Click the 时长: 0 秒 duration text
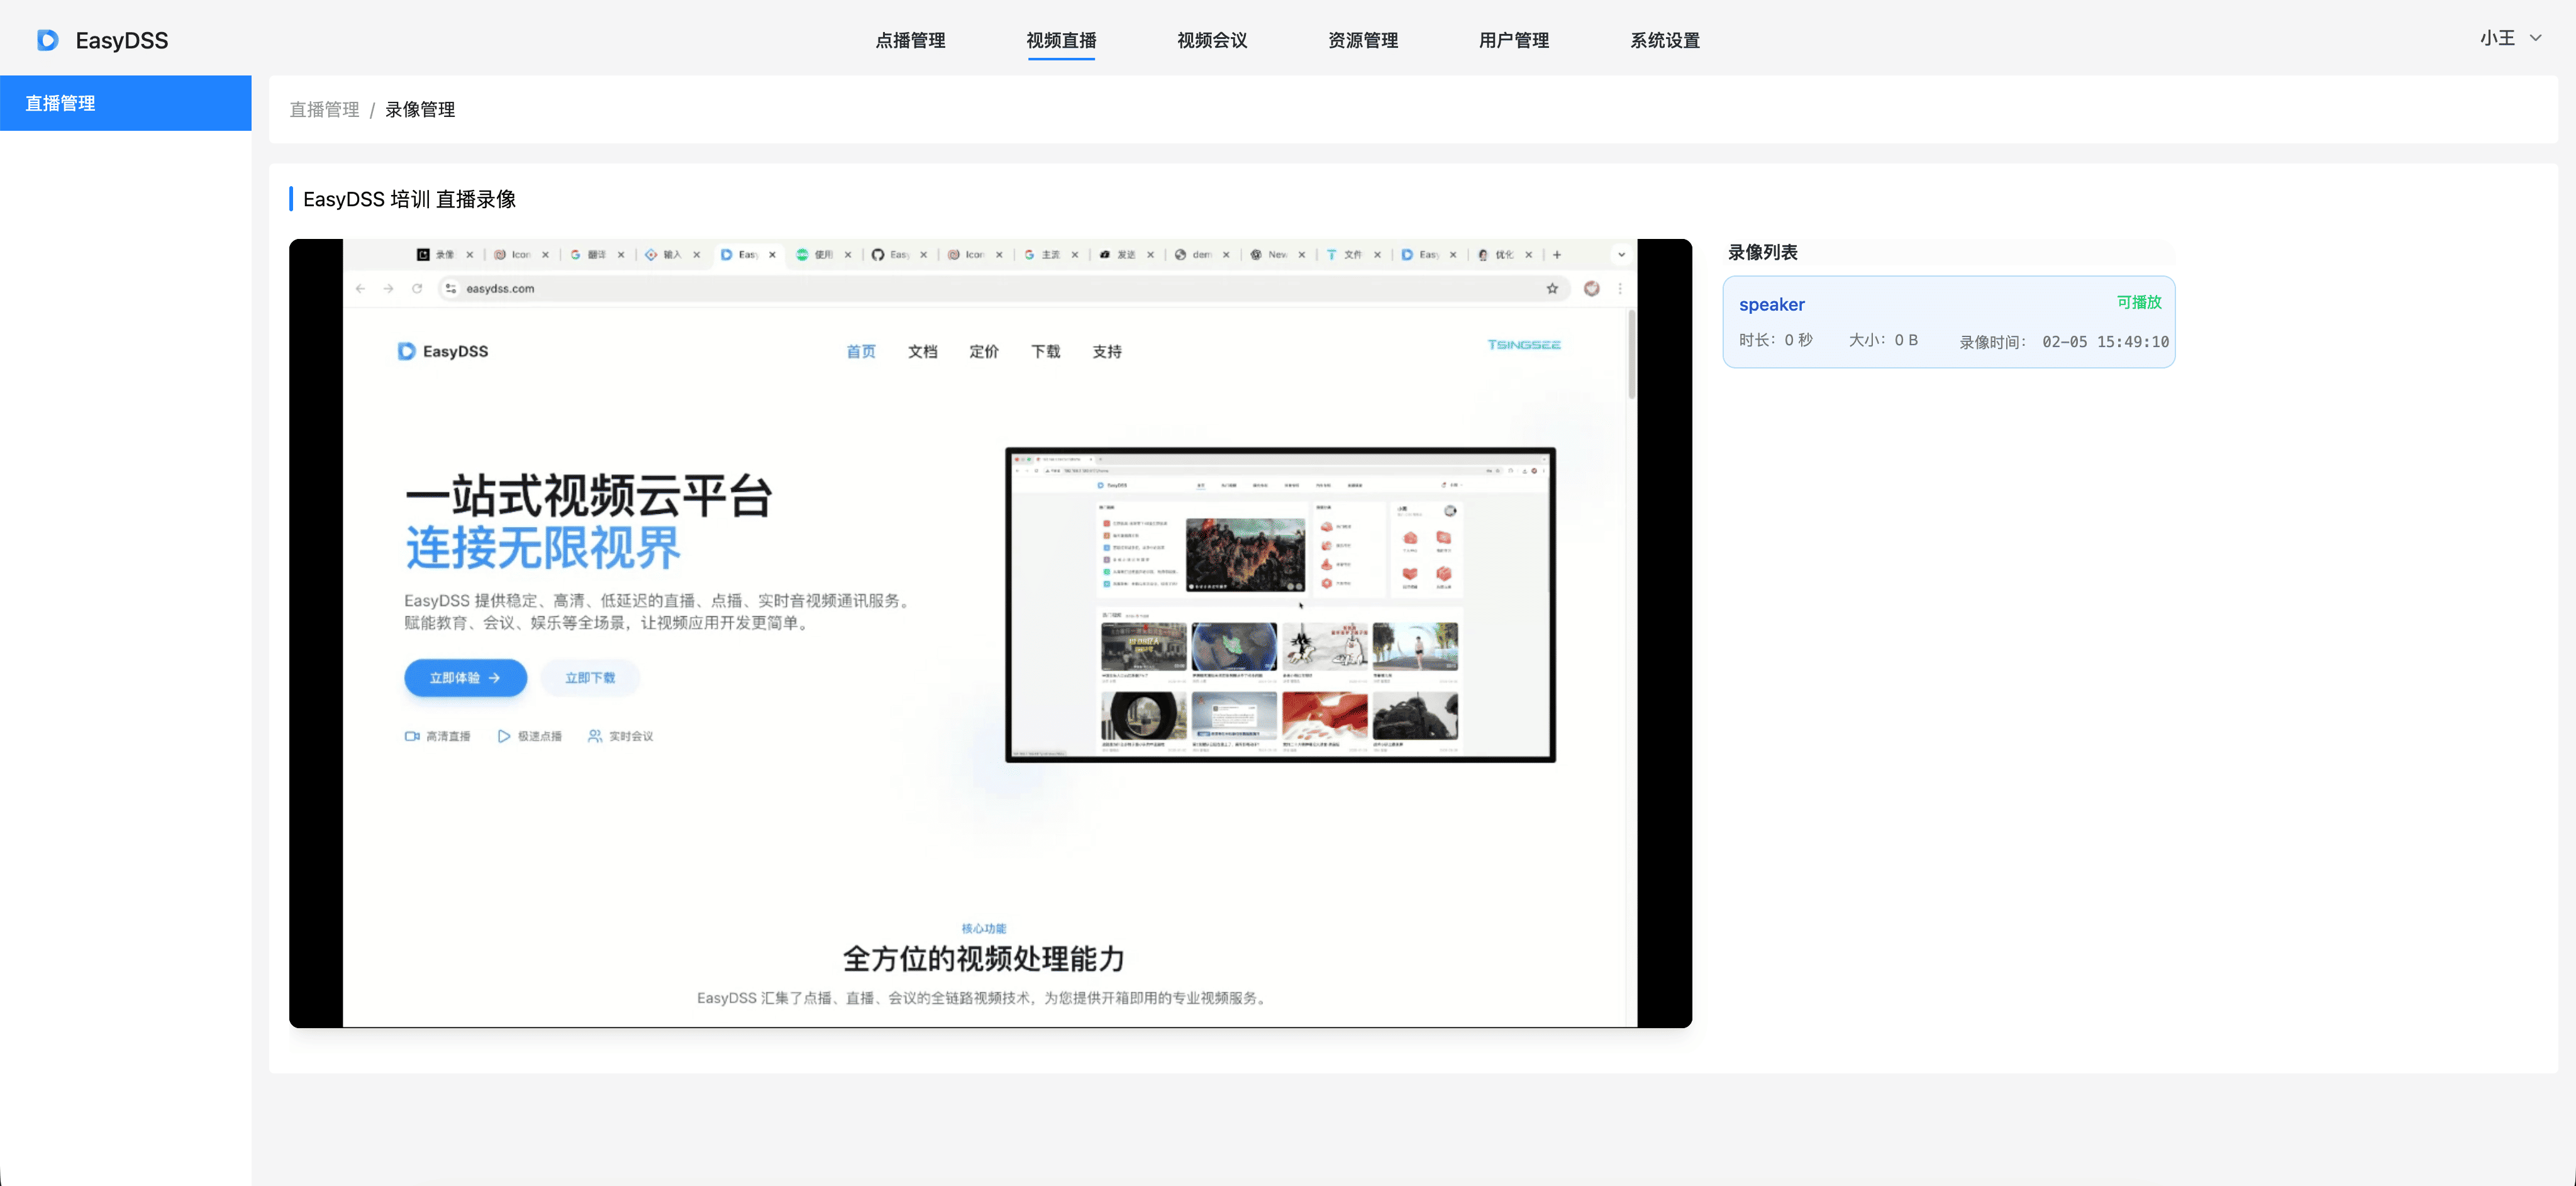Viewport: 2576px width, 1186px height. (x=1776, y=340)
